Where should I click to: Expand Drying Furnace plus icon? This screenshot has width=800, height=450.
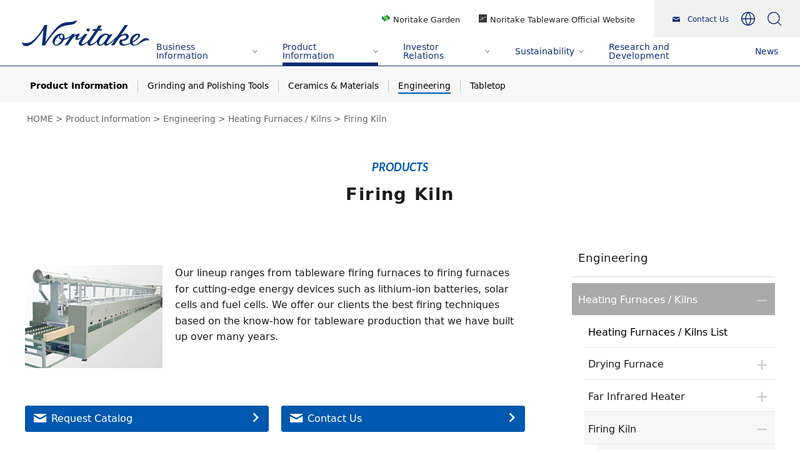tap(762, 365)
